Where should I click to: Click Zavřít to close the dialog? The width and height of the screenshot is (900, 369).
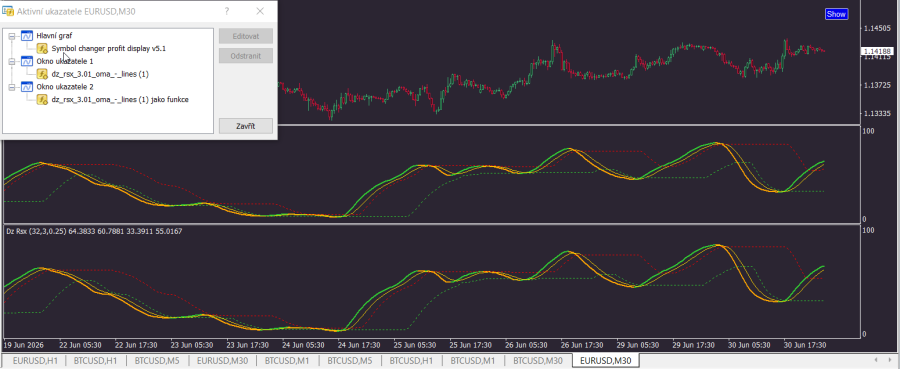246,126
